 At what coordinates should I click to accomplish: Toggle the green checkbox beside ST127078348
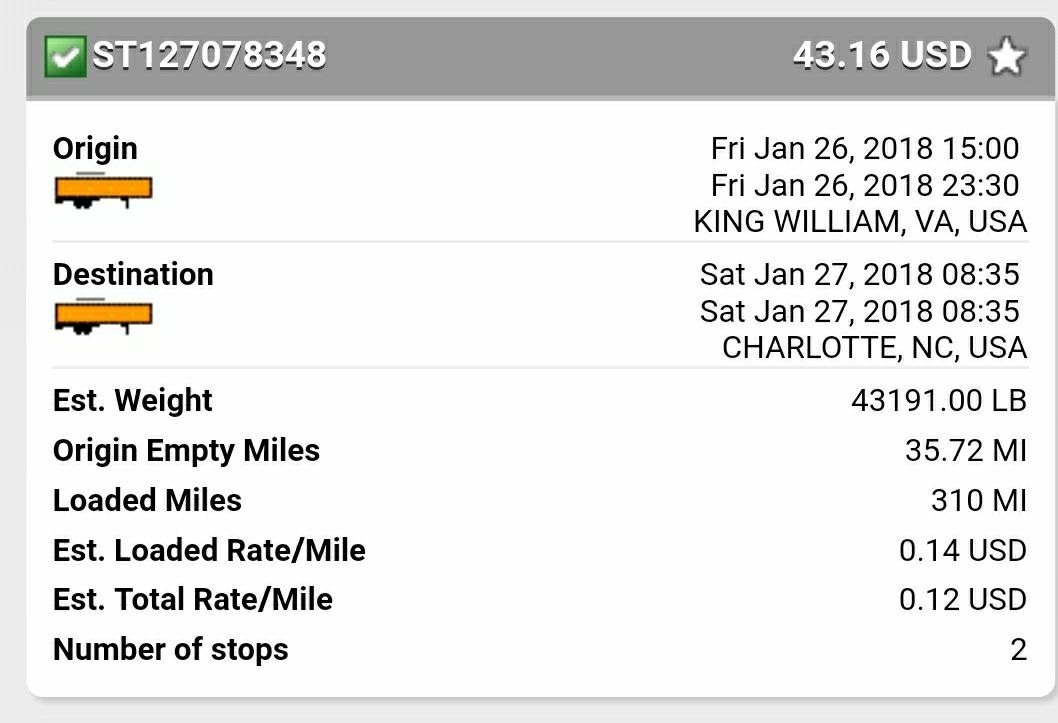coord(65,56)
